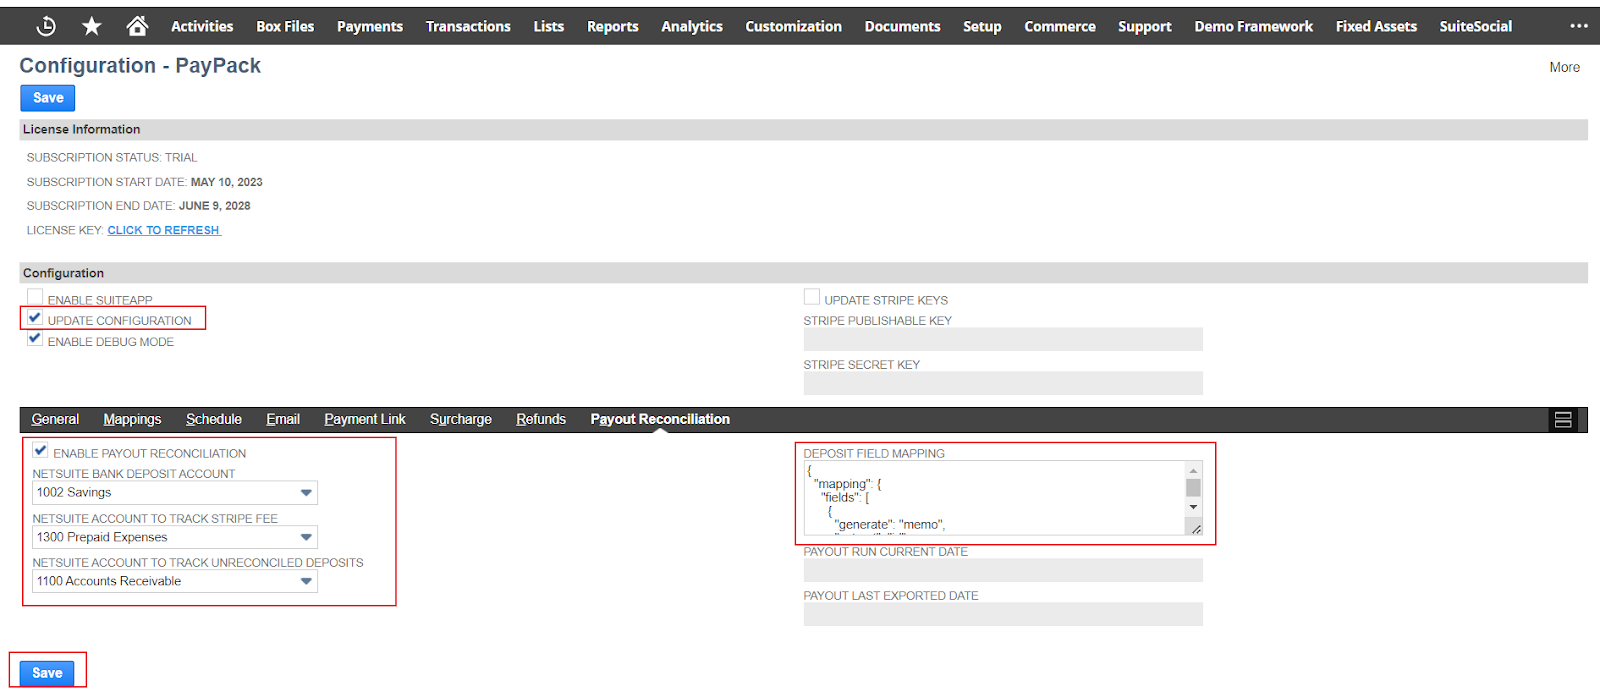Viewport: 1600px width, 692px height.
Task: Switch to the General subtab
Action: point(55,419)
